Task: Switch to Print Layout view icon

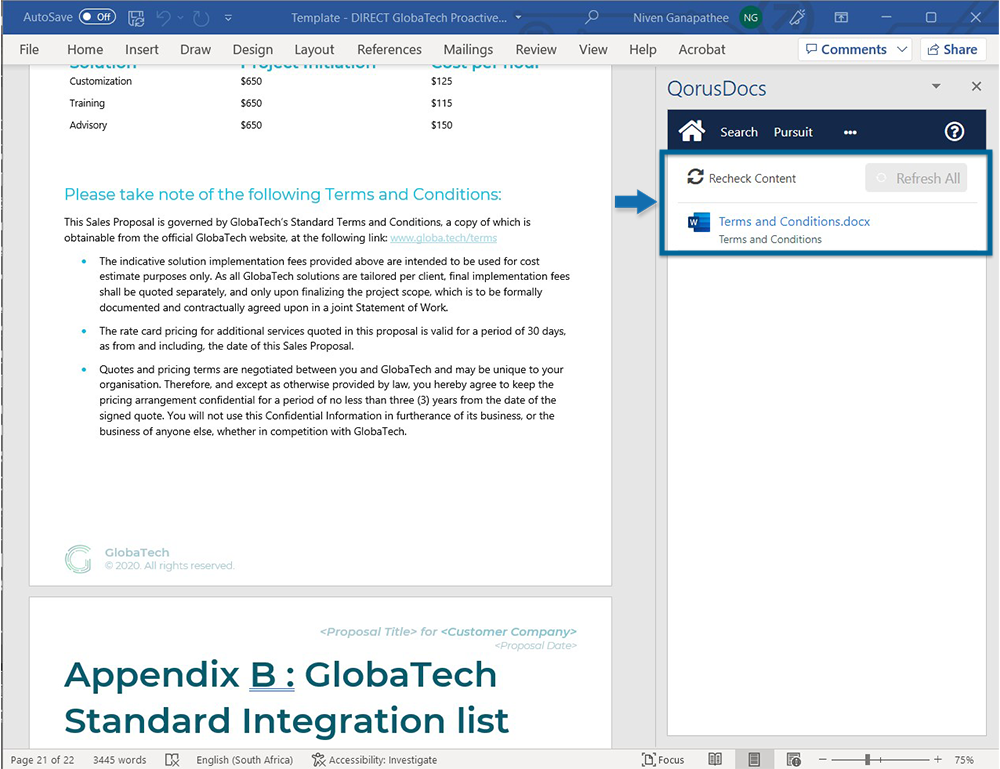Action: tap(754, 759)
